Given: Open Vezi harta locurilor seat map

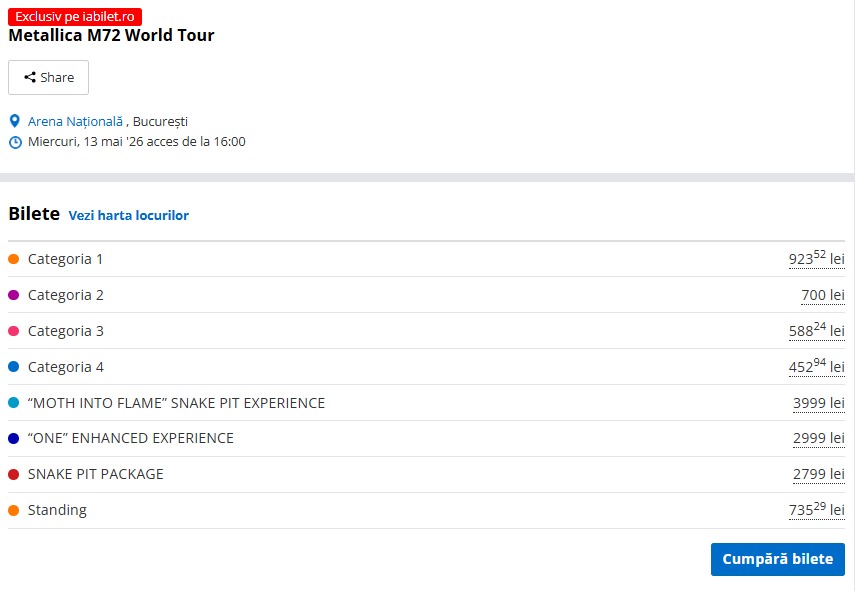Looking at the screenshot, I should click(x=128, y=215).
